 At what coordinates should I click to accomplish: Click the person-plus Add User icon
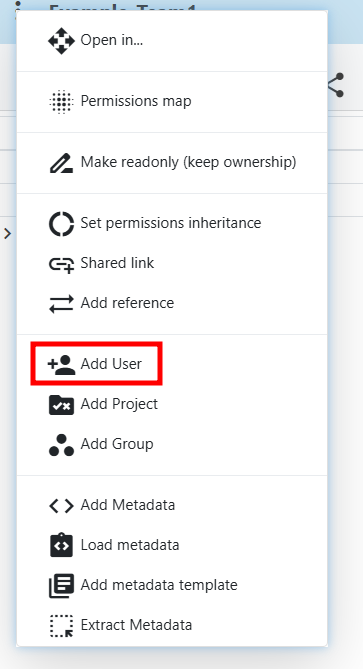tap(61, 364)
